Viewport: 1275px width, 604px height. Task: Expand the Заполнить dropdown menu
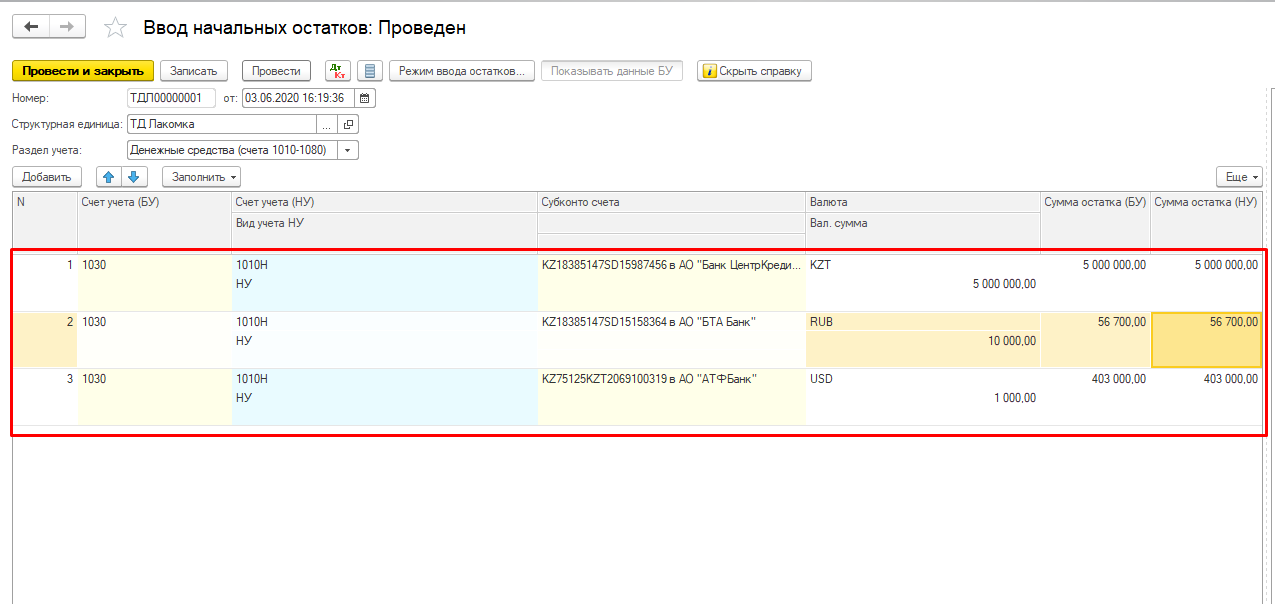[201, 177]
